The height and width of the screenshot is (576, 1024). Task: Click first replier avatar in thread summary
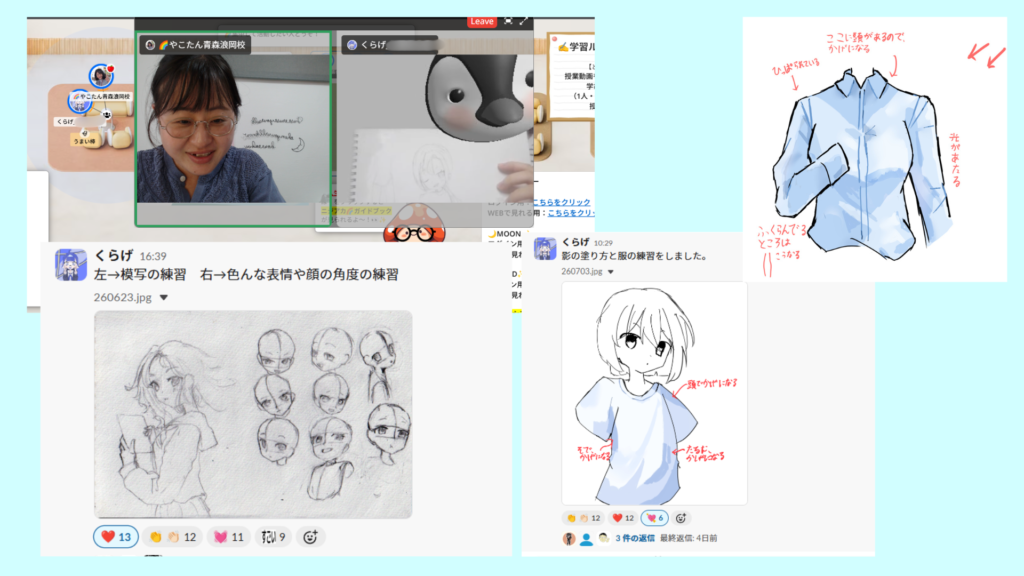pos(569,539)
